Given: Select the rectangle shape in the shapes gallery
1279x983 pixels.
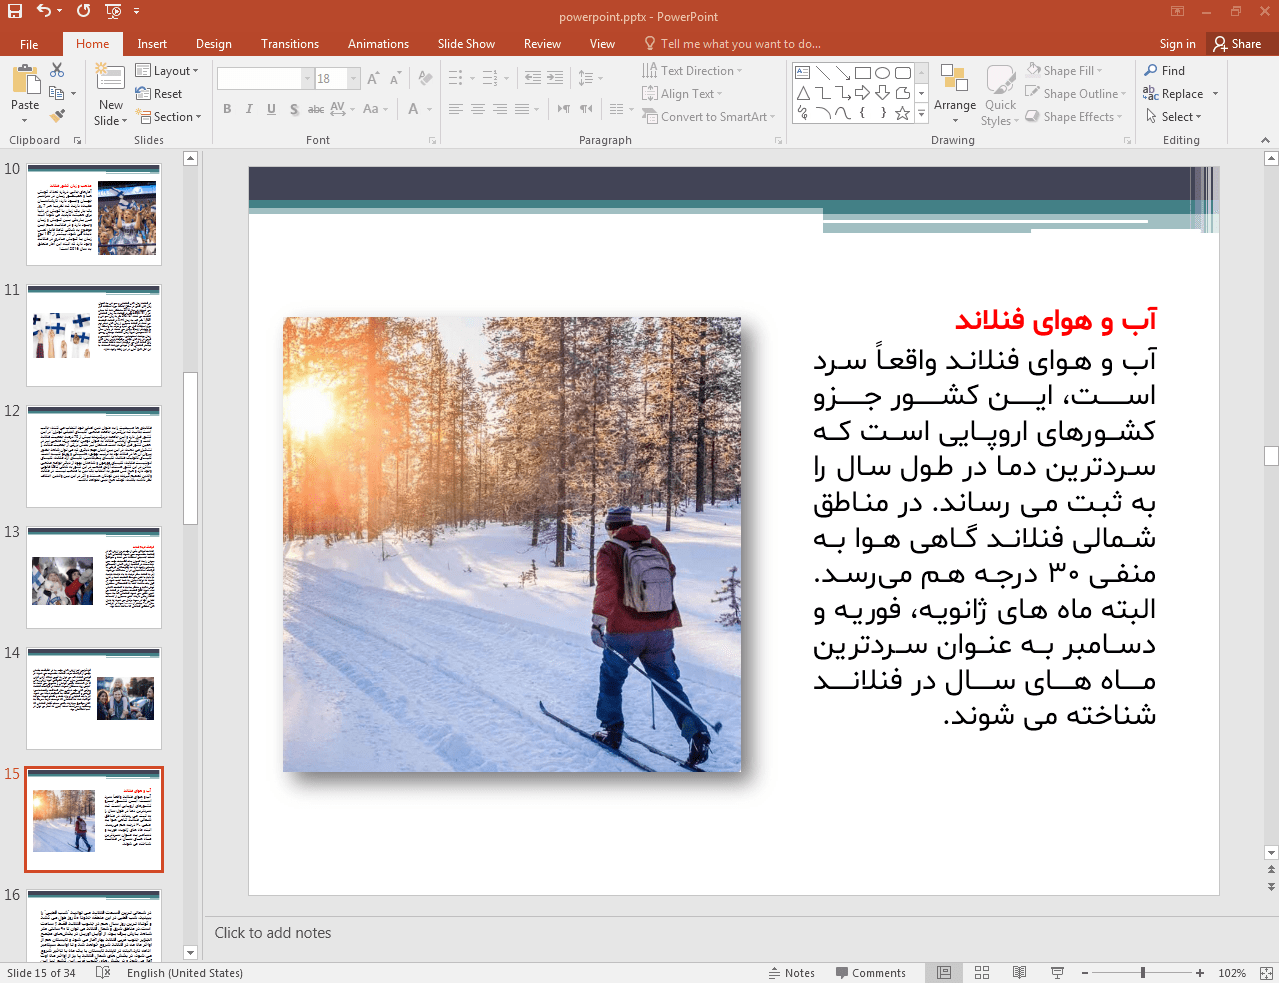Looking at the screenshot, I should coord(862,73).
